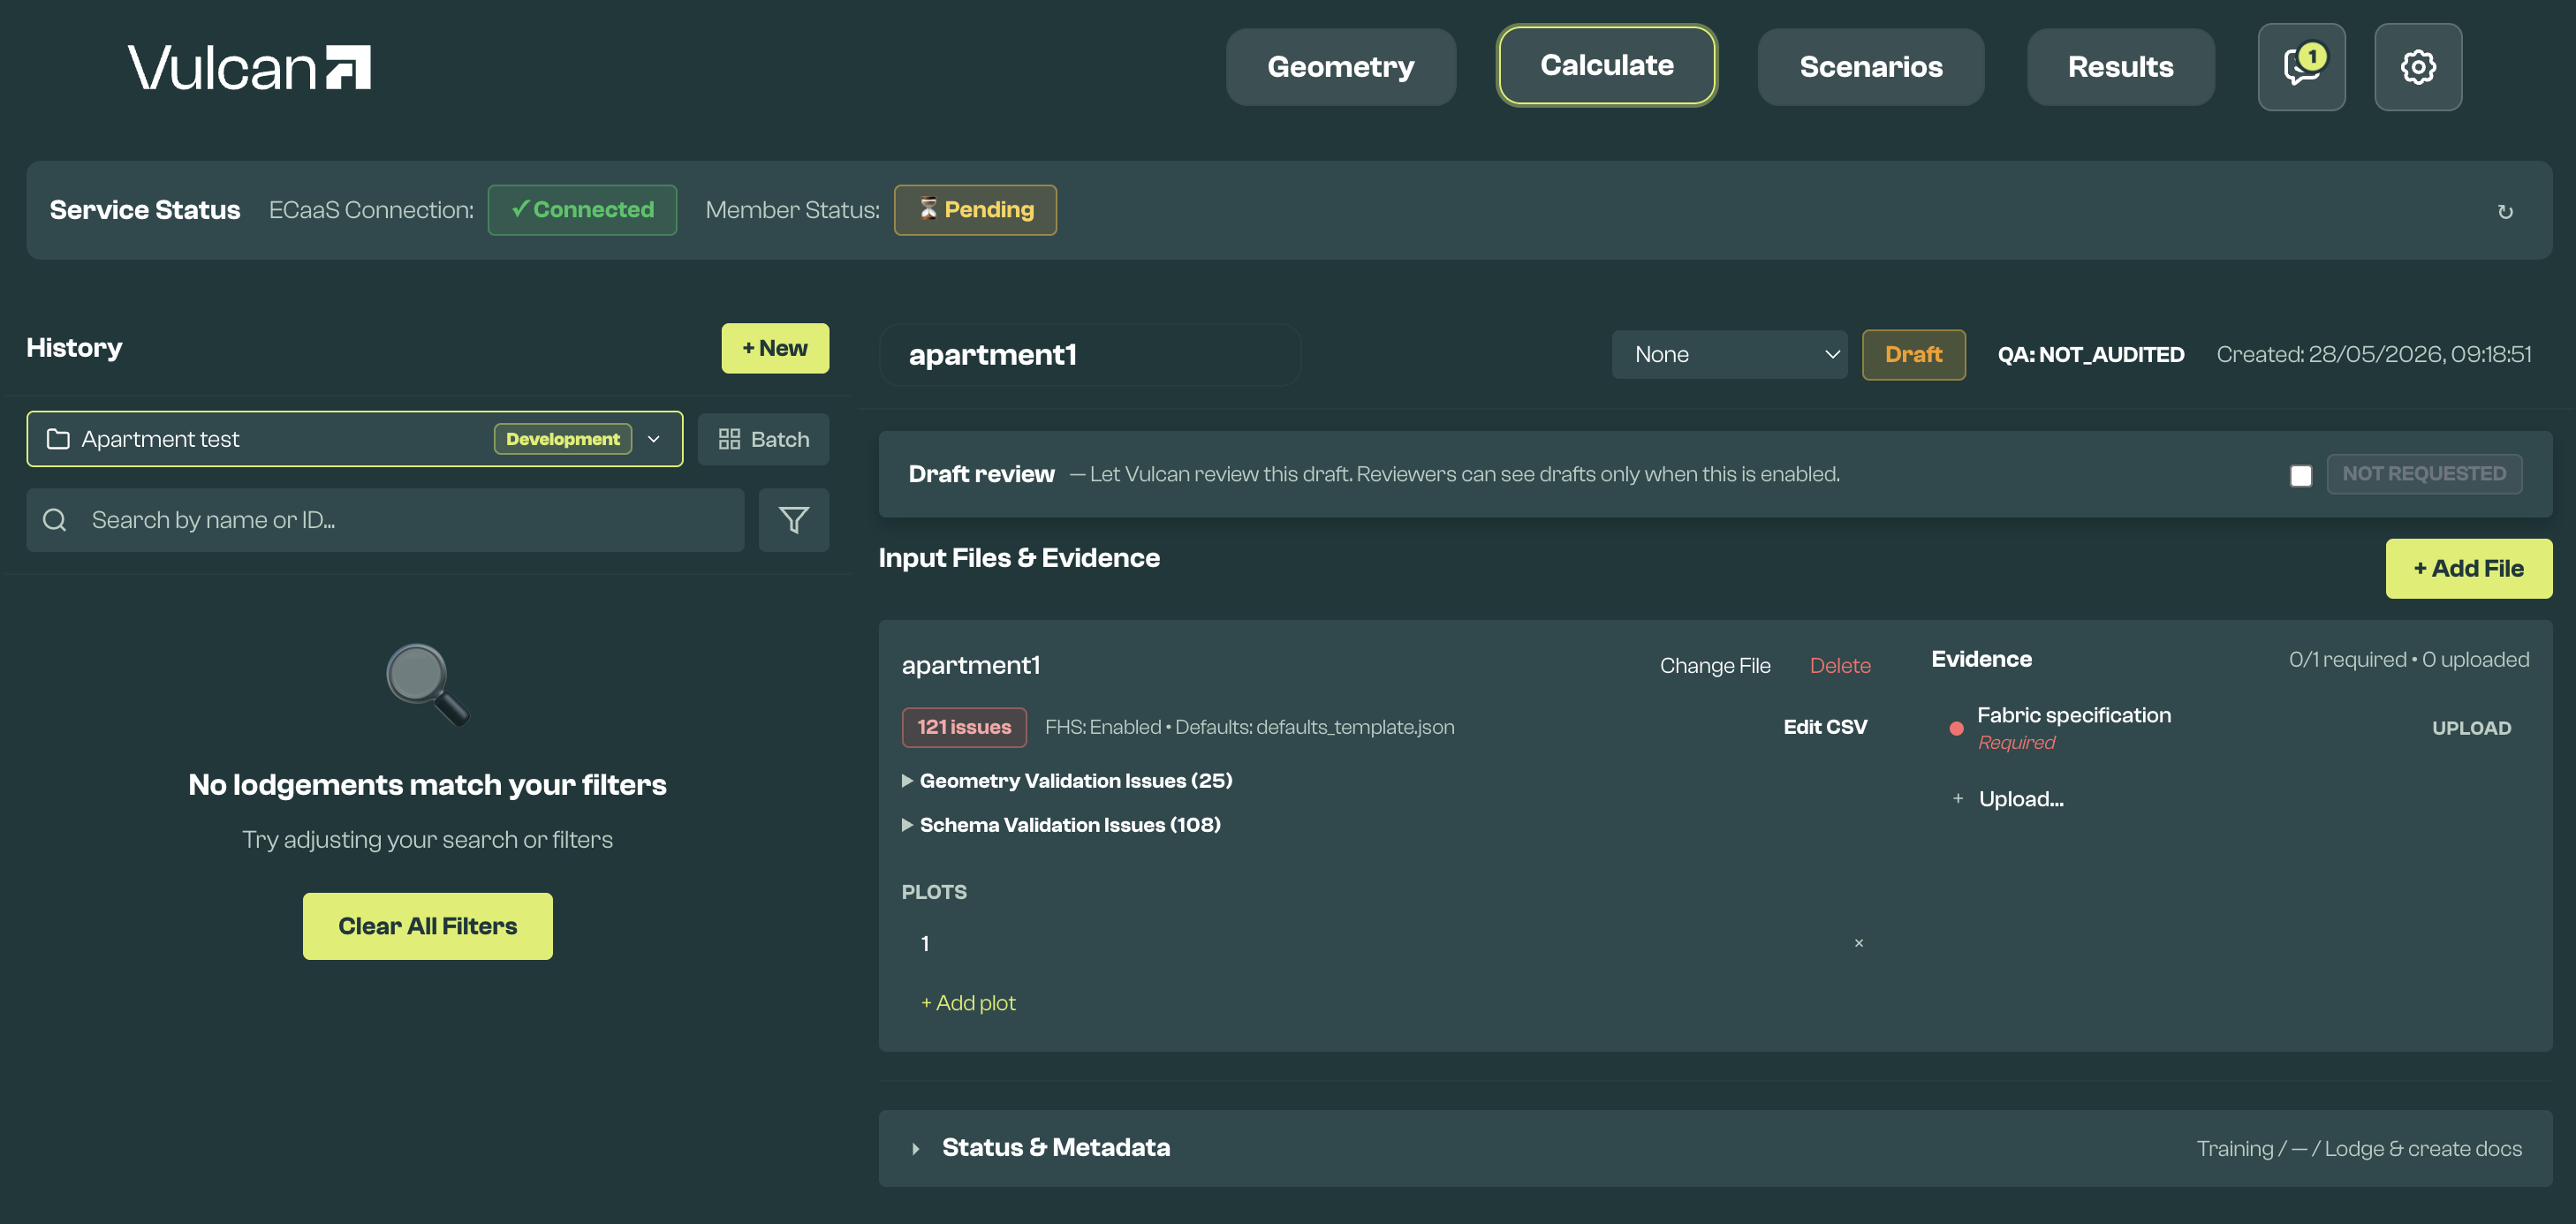Click the red Fabric specification required dot

[1956, 728]
